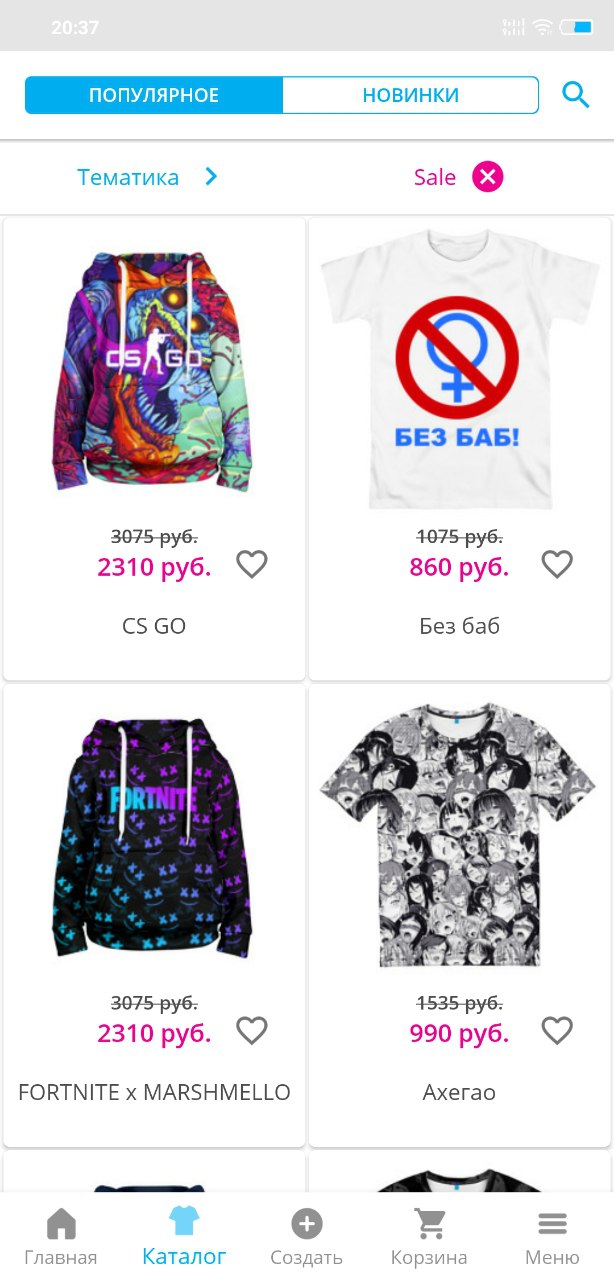Open the Меню hamburger icon
This screenshot has height=1280, width=614.
tap(552, 1224)
